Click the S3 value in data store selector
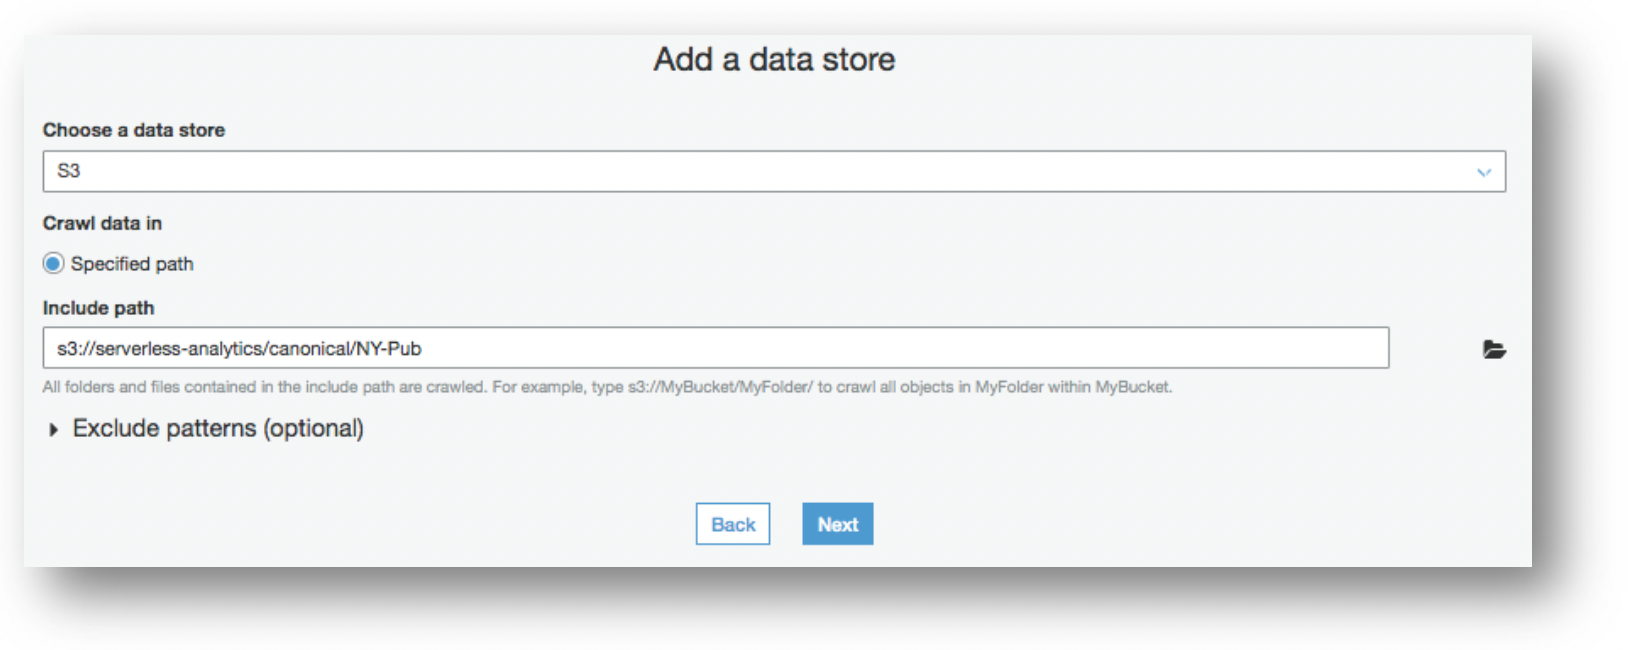 (x=69, y=171)
